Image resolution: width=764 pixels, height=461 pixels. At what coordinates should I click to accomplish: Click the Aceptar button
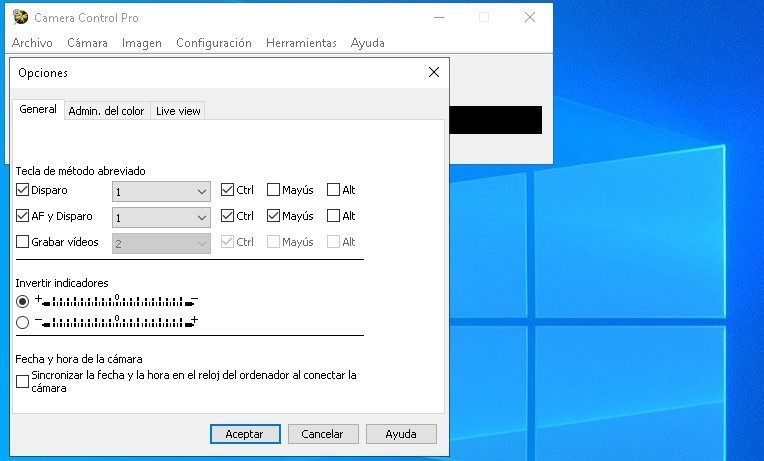(245, 434)
